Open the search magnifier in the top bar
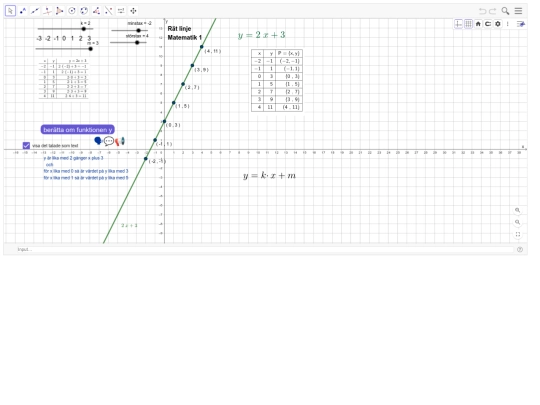The image size is (540, 405). click(x=505, y=11)
